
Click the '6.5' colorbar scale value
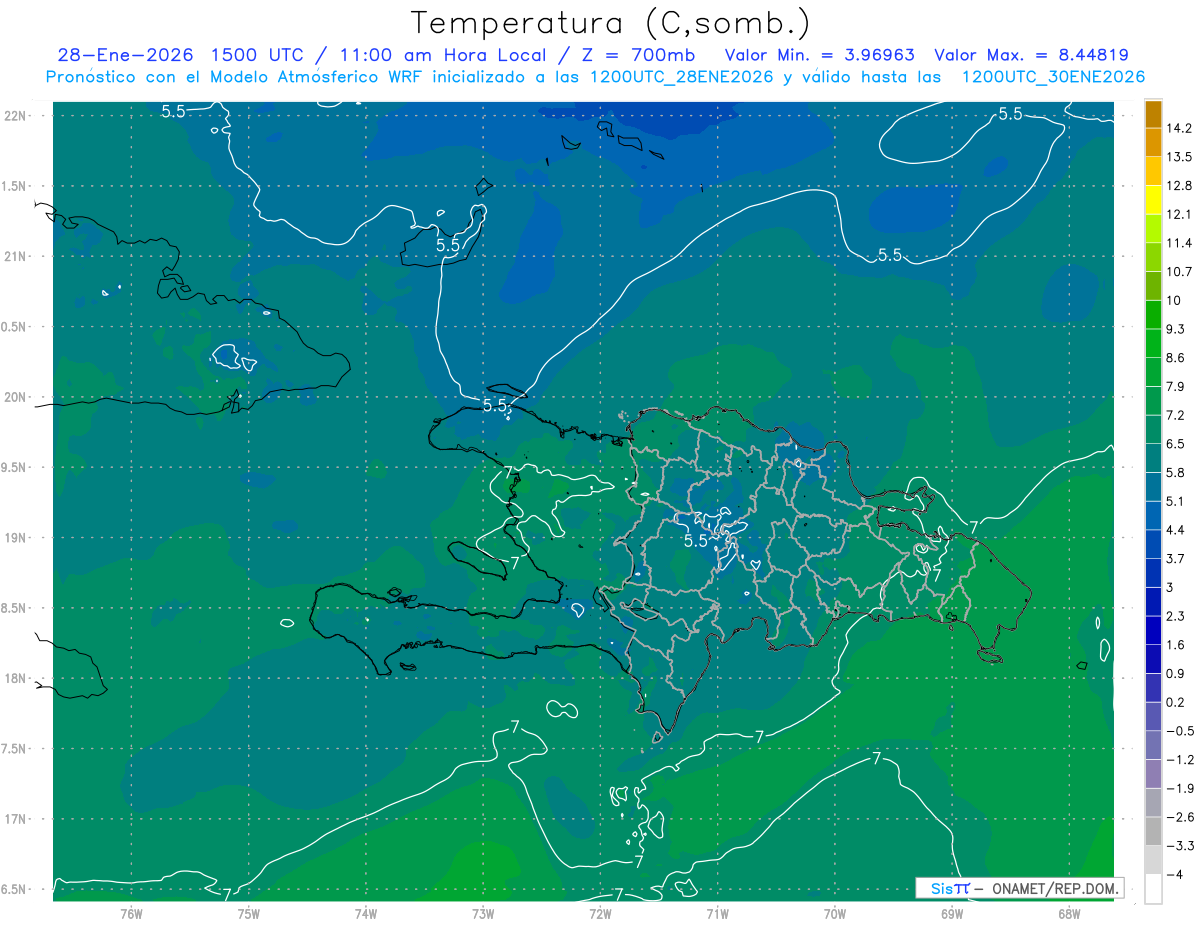click(1177, 443)
